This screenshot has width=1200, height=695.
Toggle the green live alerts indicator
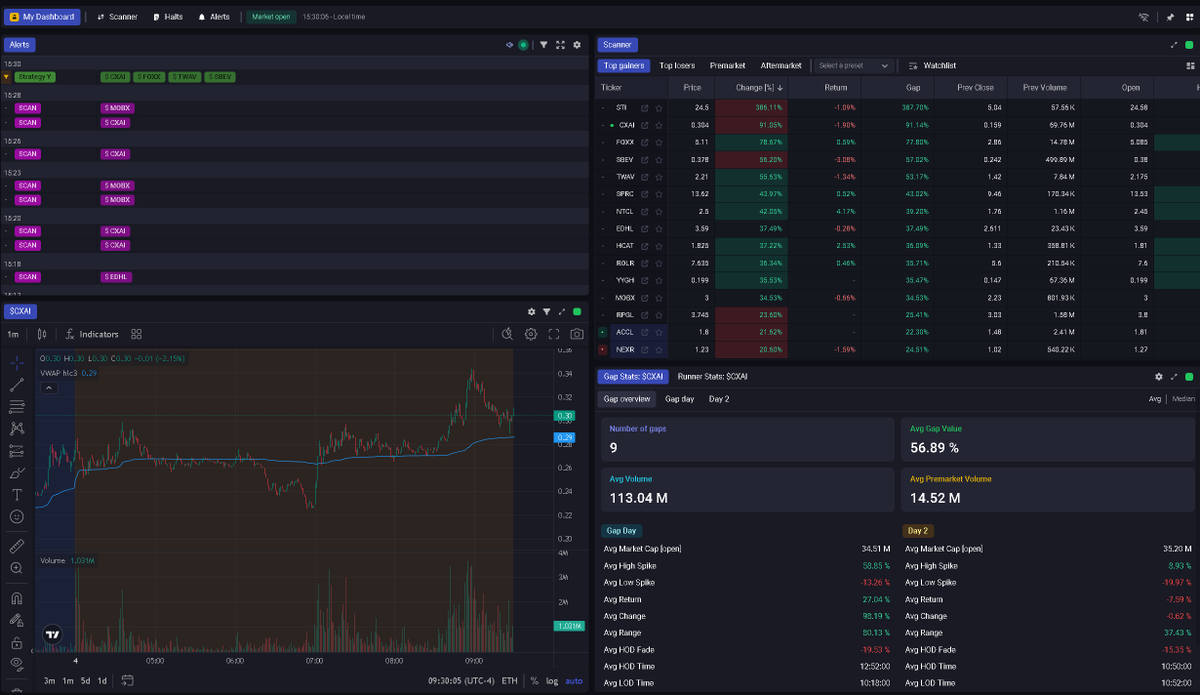523,45
